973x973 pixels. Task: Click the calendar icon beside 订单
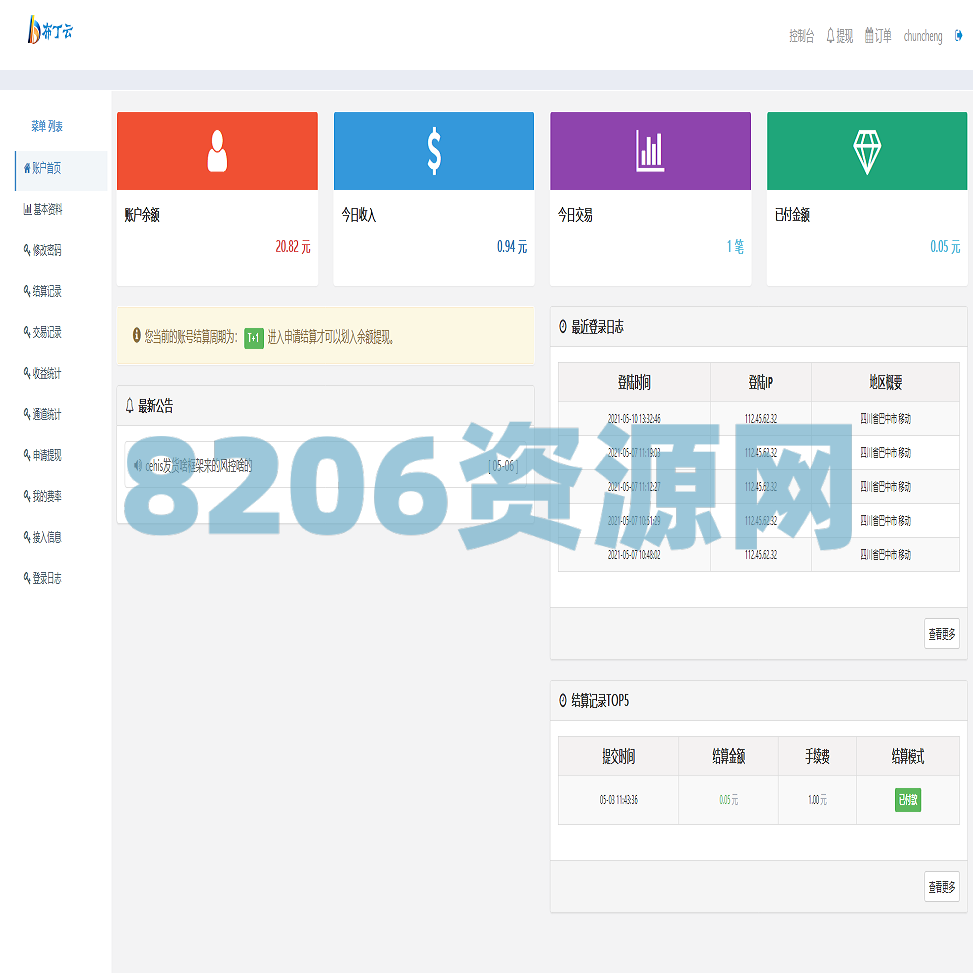click(869, 36)
